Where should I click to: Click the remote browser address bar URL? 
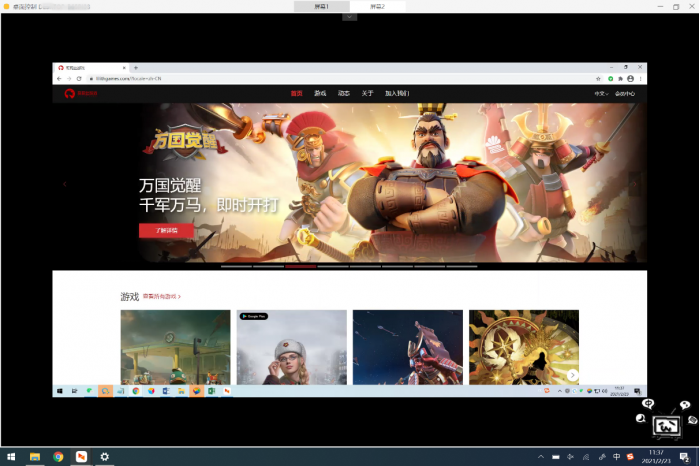point(129,79)
